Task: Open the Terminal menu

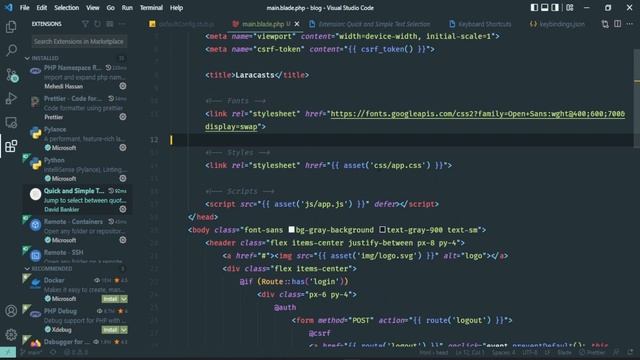Action: 151,7
